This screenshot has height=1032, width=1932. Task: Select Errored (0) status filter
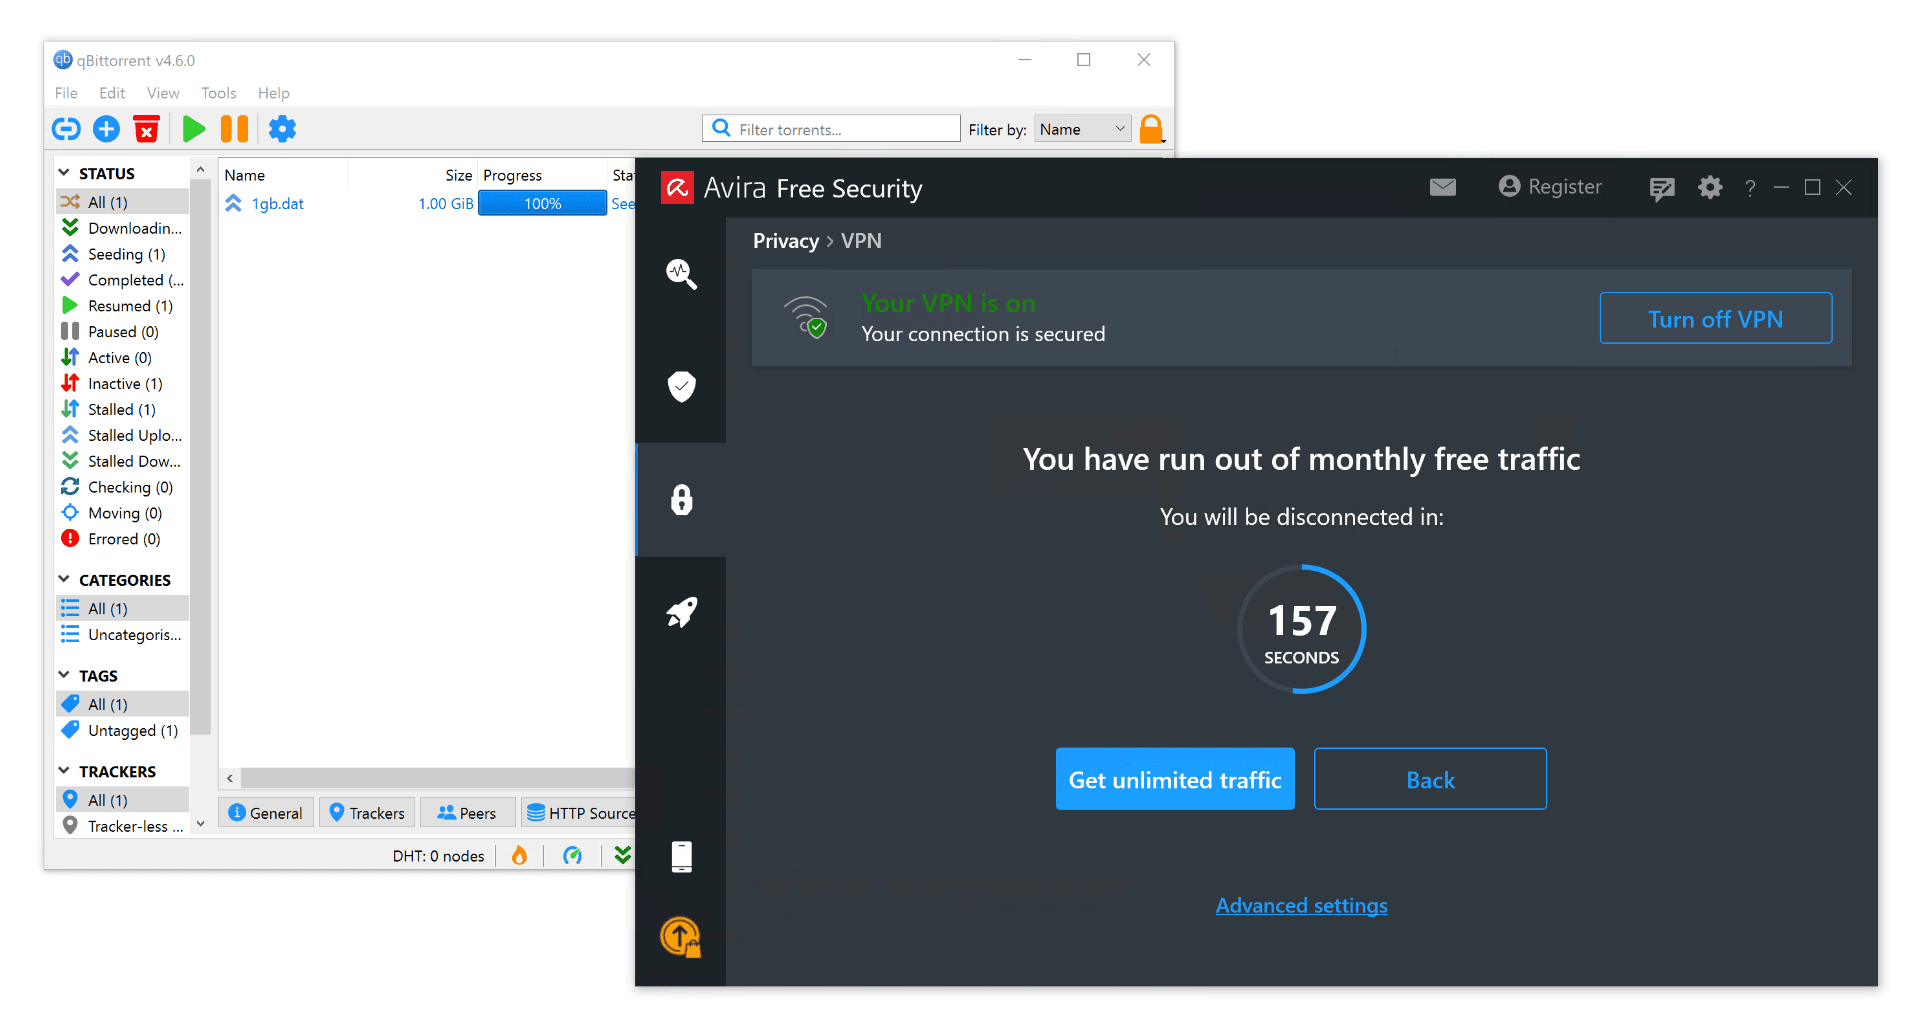tap(123, 539)
